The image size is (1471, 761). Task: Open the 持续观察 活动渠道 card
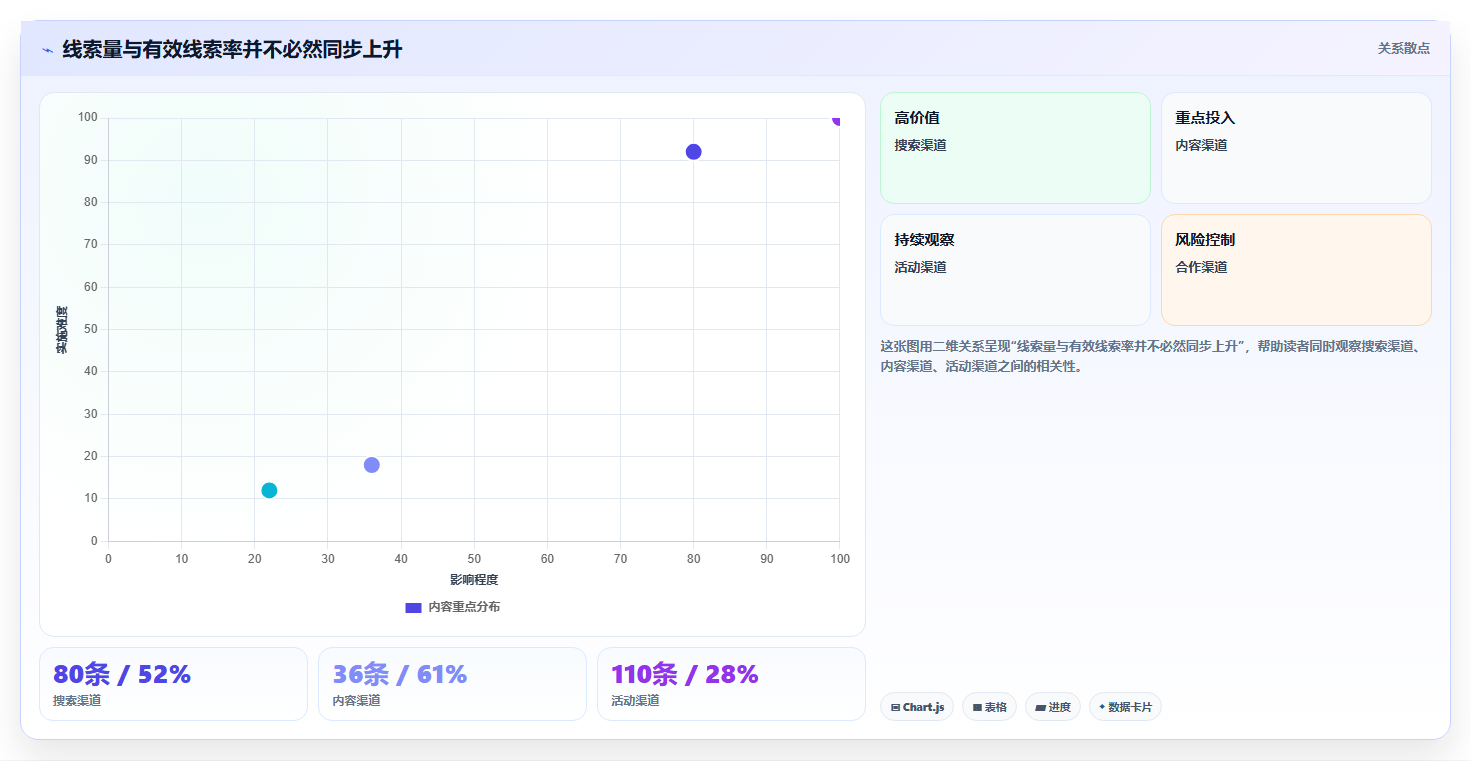click(x=1015, y=270)
